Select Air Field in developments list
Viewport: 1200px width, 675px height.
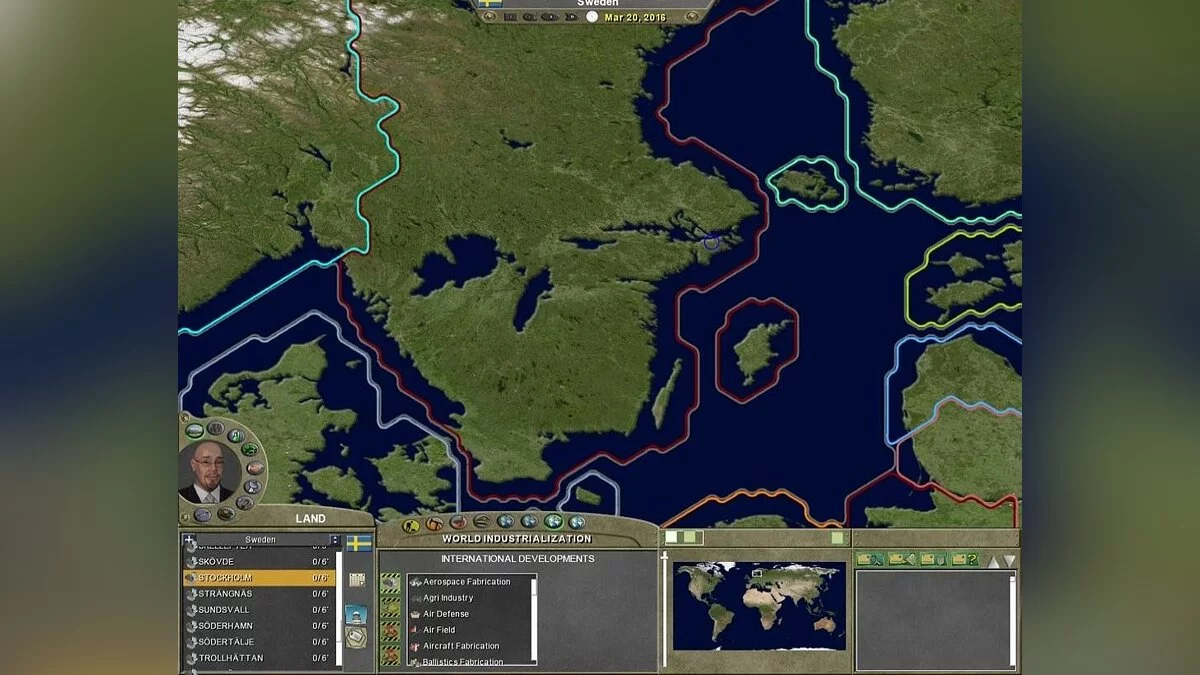pyautogui.click(x=467, y=630)
